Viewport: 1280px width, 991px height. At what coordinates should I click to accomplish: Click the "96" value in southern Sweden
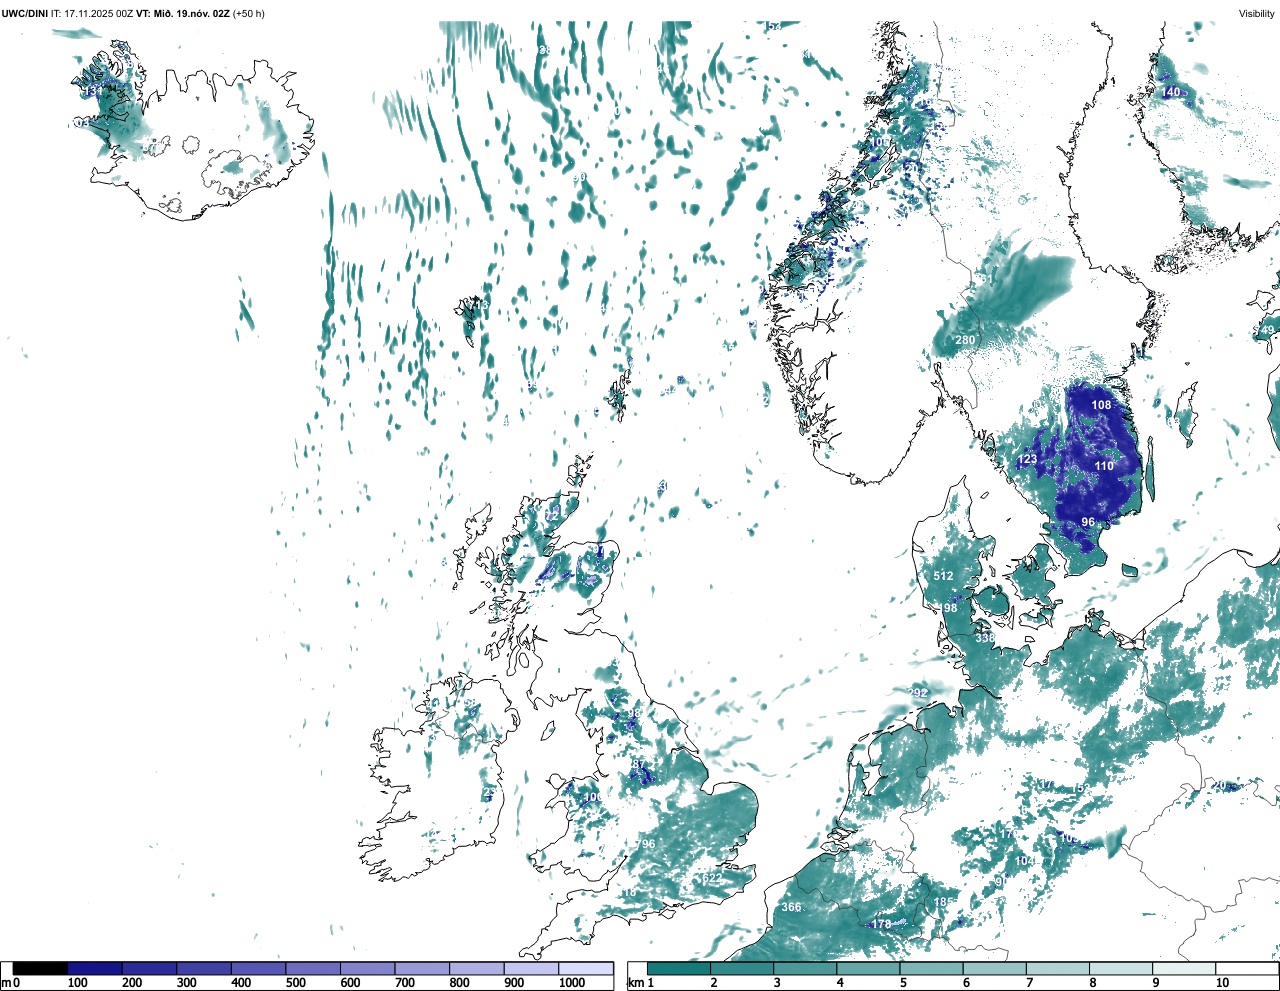tap(1088, 522)
